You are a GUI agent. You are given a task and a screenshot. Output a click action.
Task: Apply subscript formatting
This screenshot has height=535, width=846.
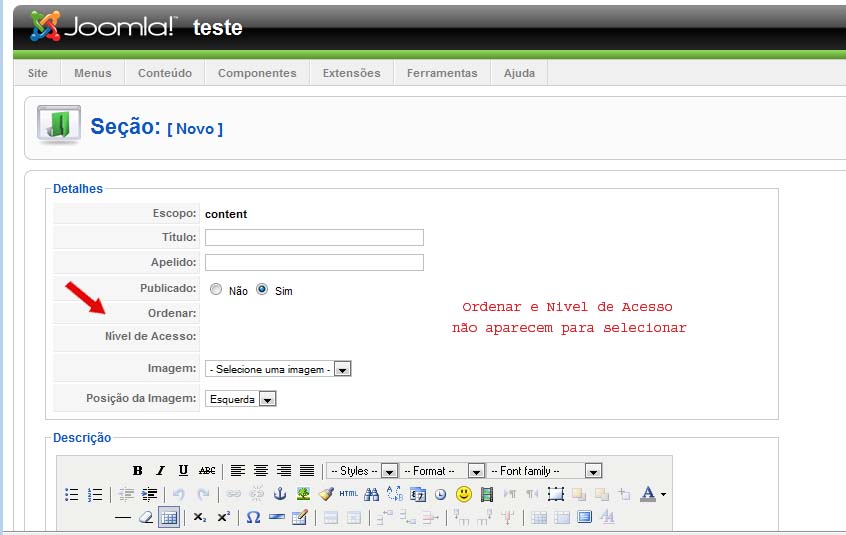[x=200, y=518]
